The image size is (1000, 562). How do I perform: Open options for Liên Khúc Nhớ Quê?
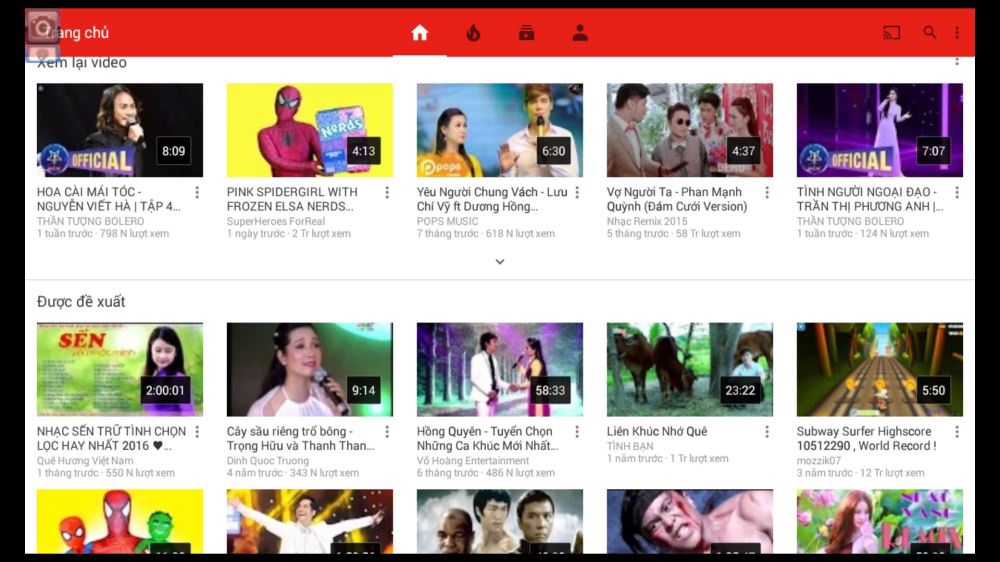[x=767, y=432]
